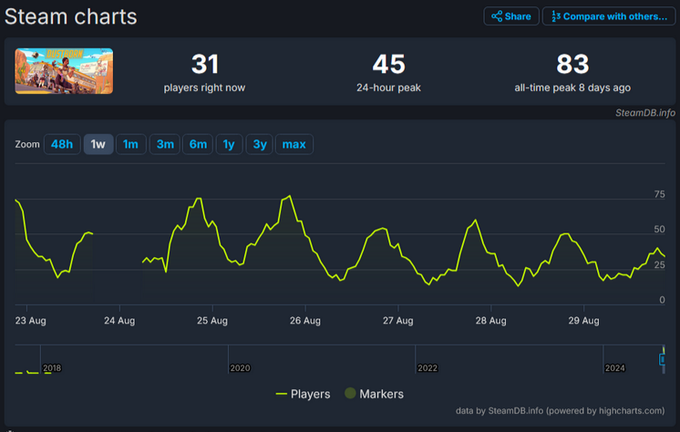The width and height of the screenshot is (680, 432).
Task: Click the game banner thumbnail
Action: (64, 71)
